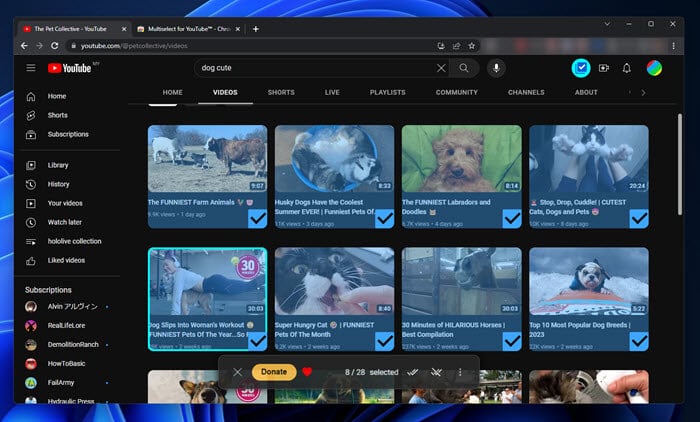This screenshot has width=700, height=422.
Task: Uncheck the Super Hungry Cat video checkbox
Action: tap(384, 341)
